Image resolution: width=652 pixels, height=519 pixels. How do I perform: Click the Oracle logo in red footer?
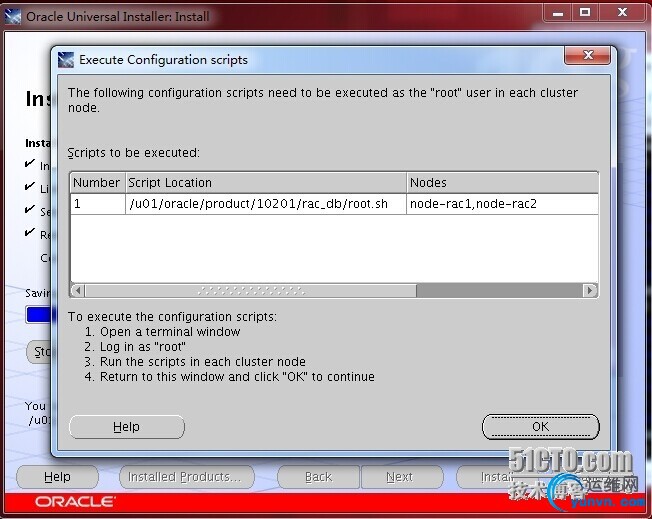(x=75, y=502)
